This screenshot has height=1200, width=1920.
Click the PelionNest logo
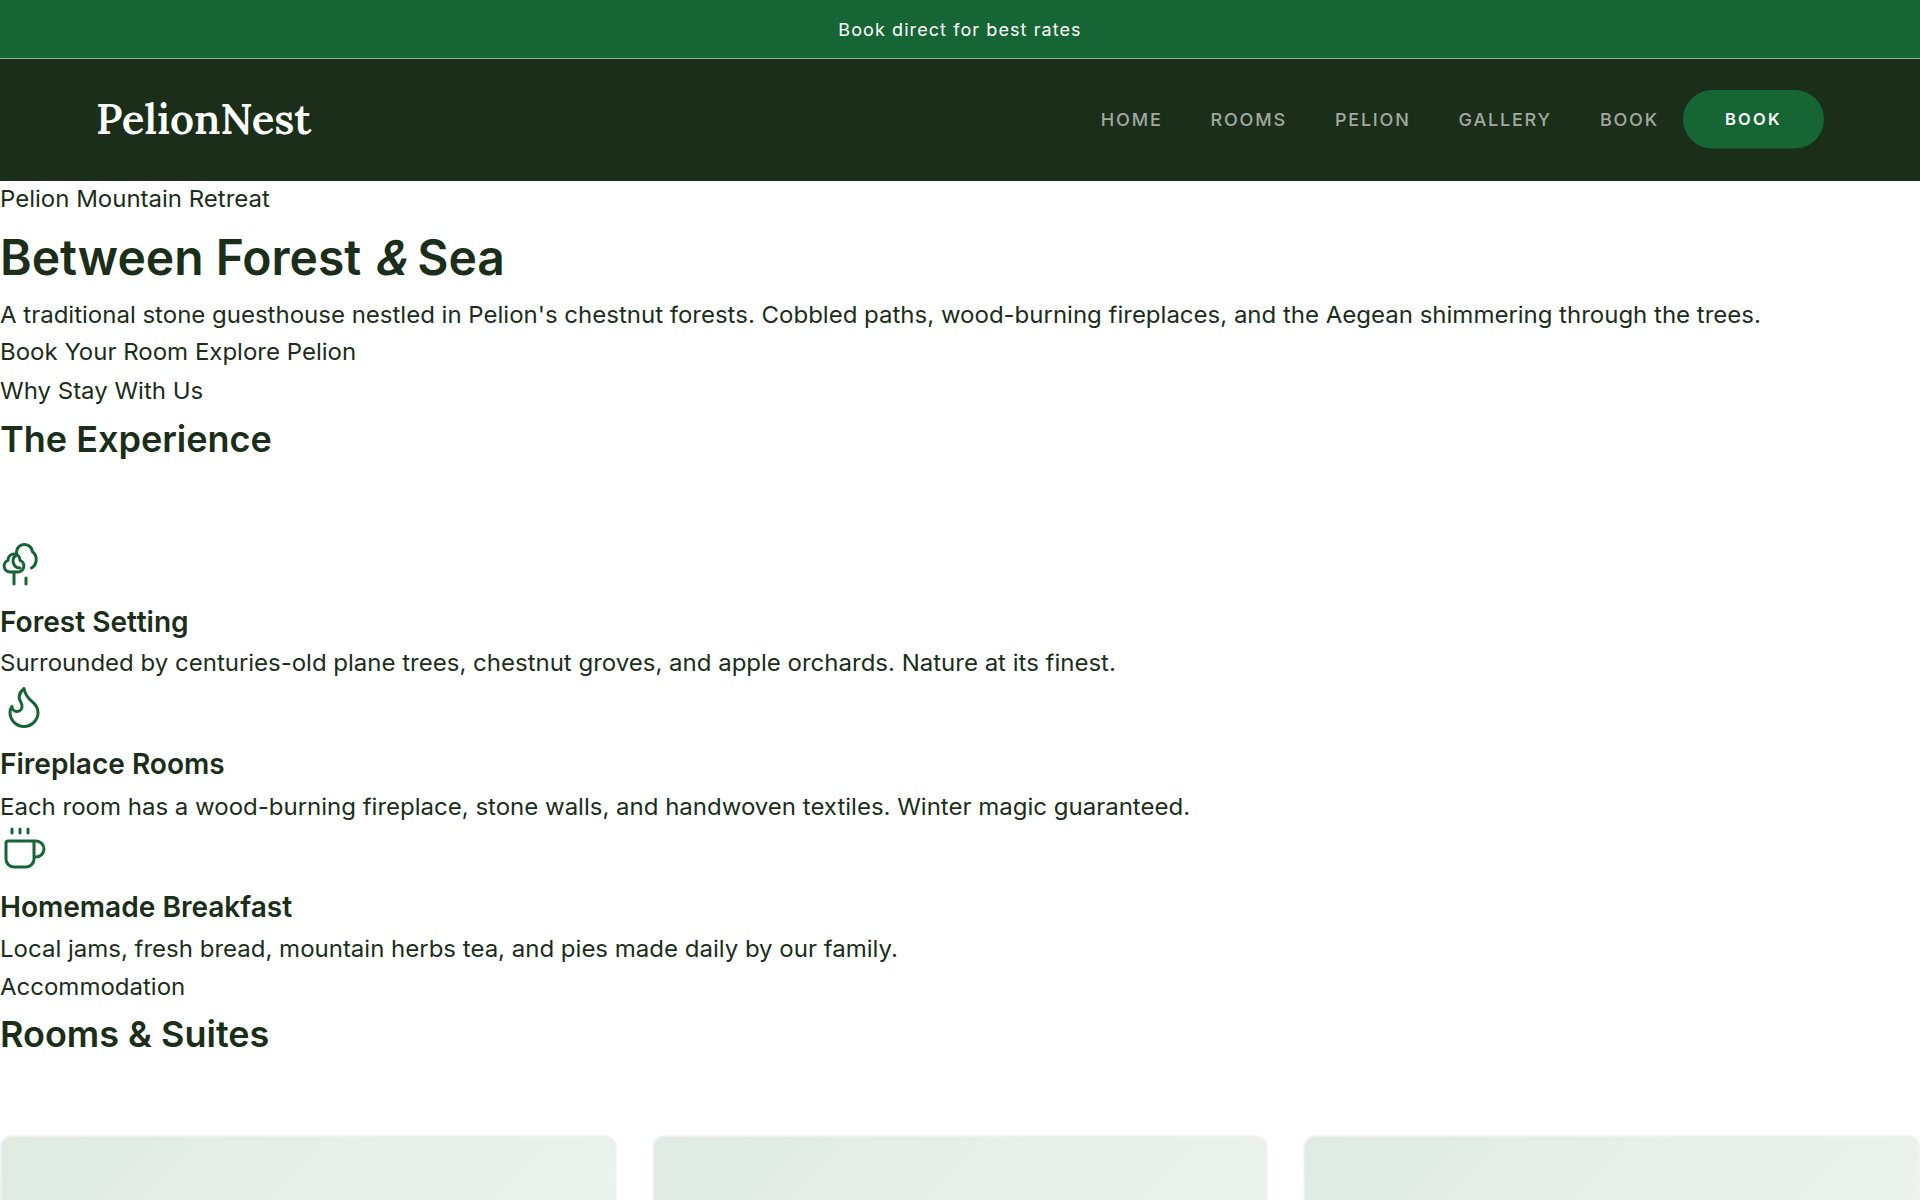(204, 120)
